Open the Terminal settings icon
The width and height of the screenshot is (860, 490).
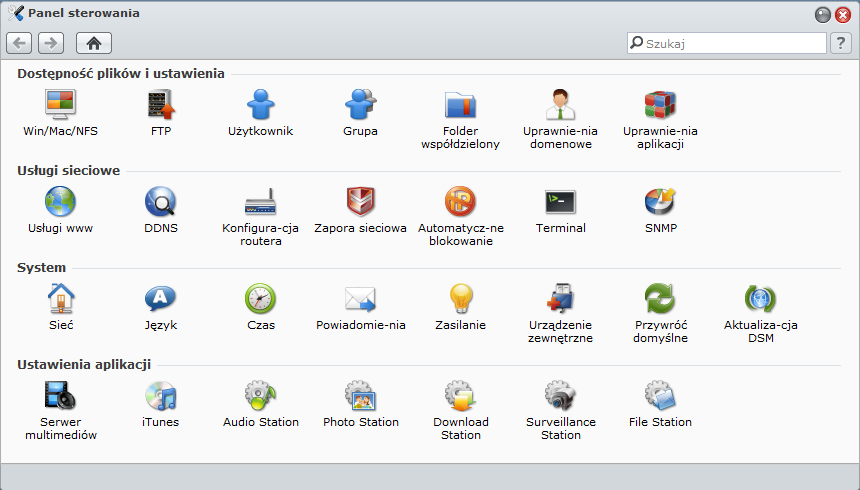click(561, 201)
